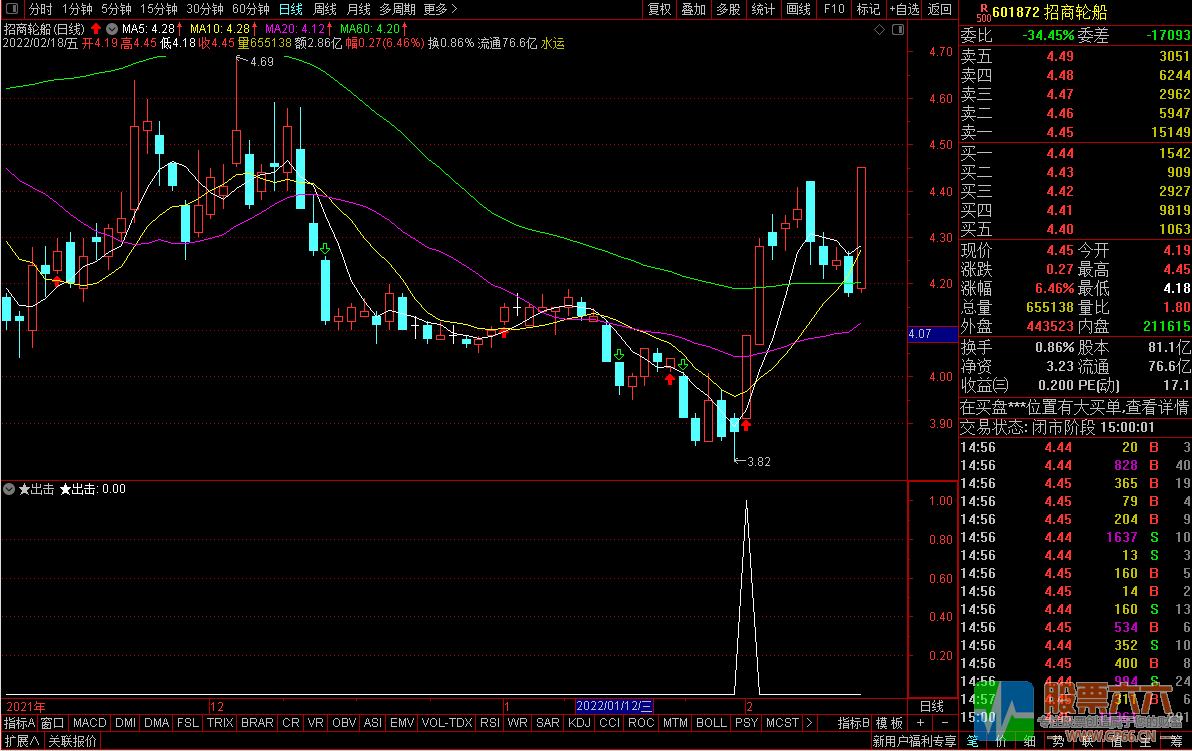
Task: Click the red up arrow beside 招商轮船(日线)
Action: [x=96, y=29]
